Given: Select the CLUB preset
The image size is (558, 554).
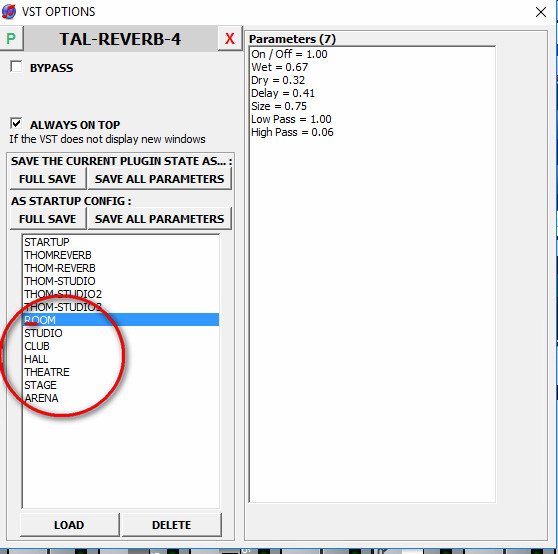Looking at the screenshot, I should (x=121, y=346).
